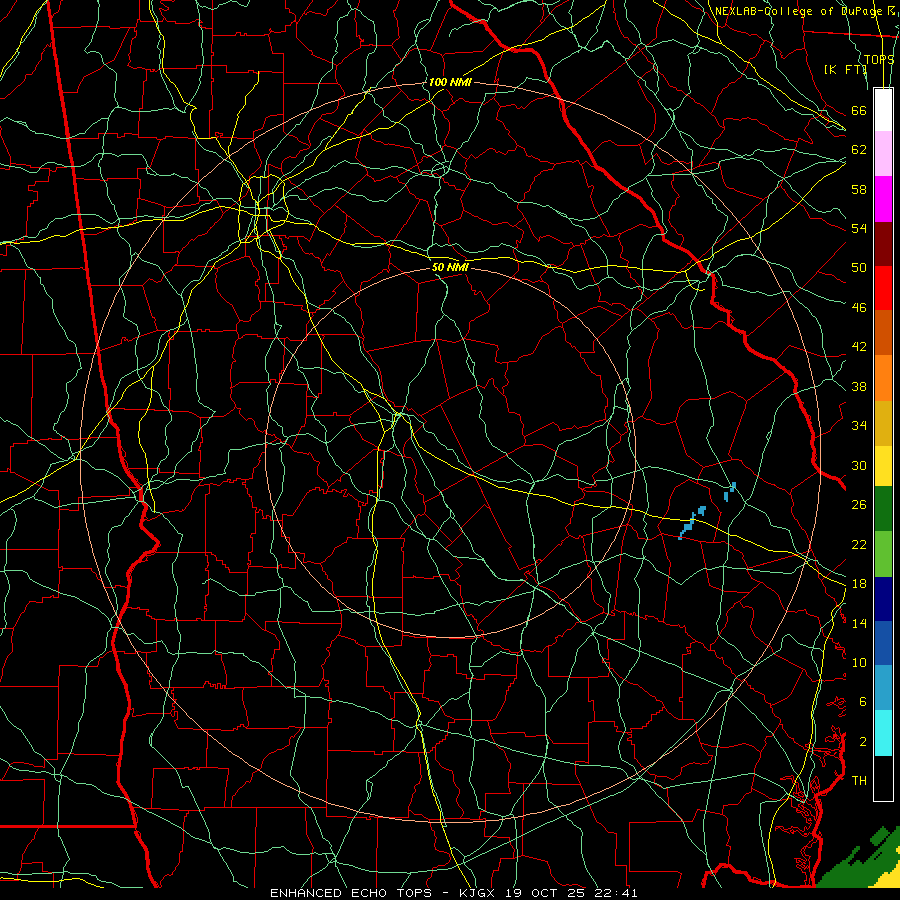Click the '50 NMI' range ring label

[450, 267]
